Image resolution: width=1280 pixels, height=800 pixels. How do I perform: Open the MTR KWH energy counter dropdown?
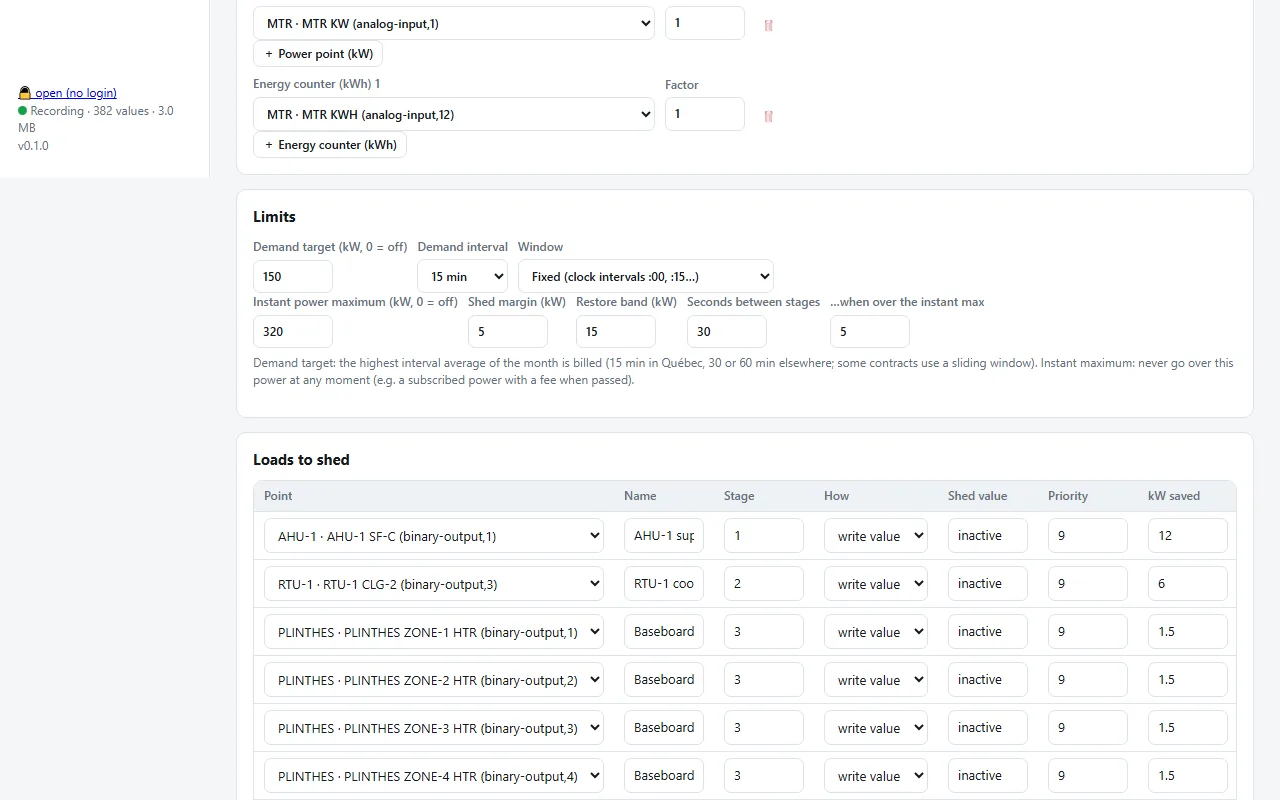click(454, 114)
